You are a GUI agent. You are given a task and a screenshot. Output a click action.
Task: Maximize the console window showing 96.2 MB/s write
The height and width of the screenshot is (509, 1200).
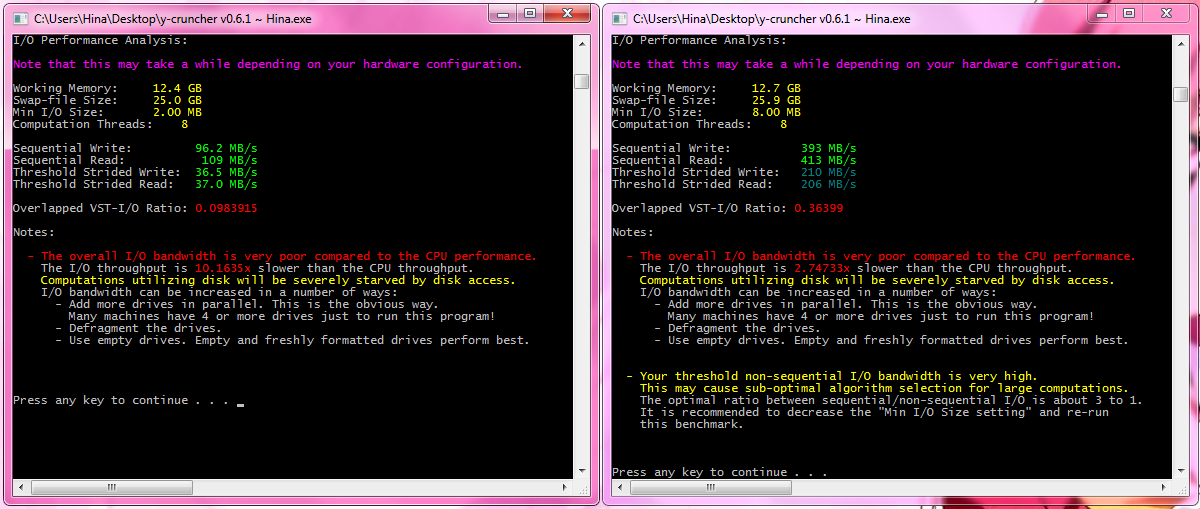point(529,13)
